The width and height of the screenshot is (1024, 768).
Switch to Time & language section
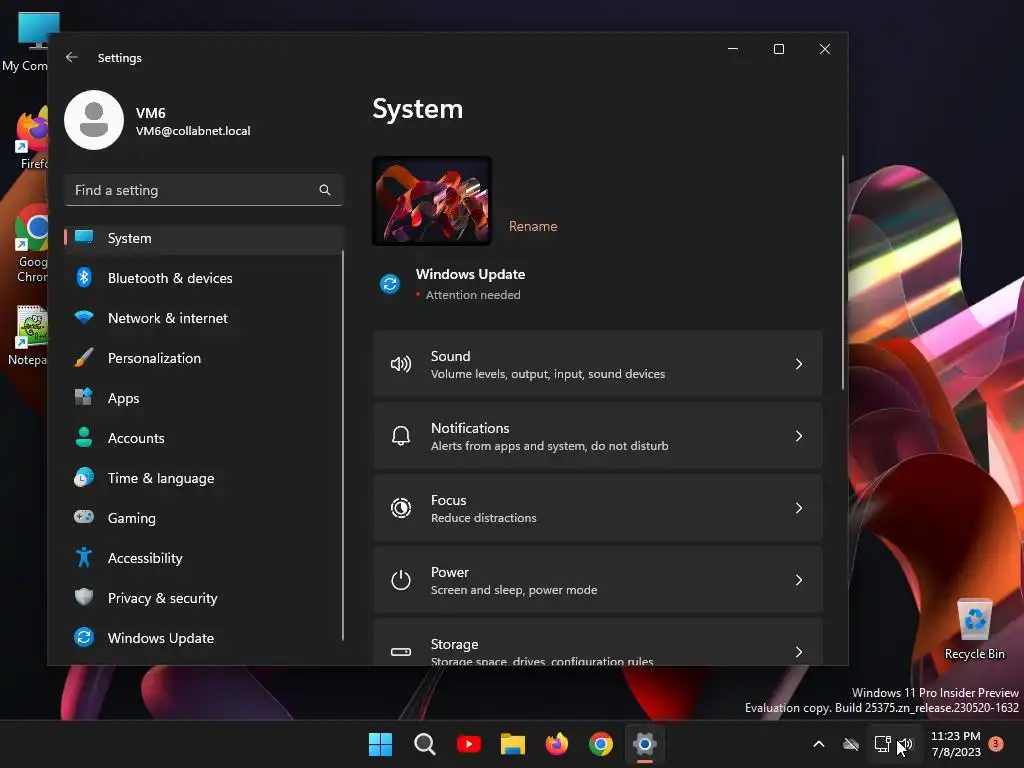203,478
